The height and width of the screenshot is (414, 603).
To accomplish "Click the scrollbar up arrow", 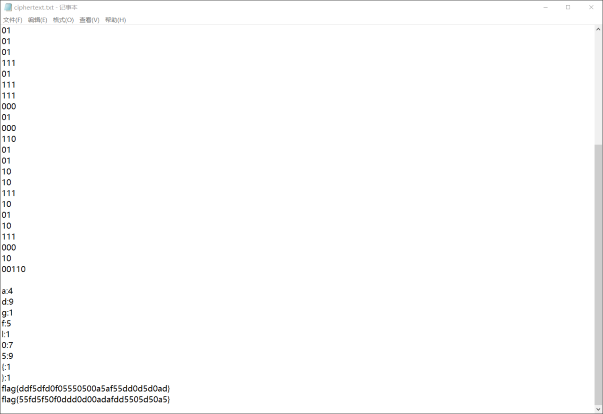I will click(x=598, y=29).
